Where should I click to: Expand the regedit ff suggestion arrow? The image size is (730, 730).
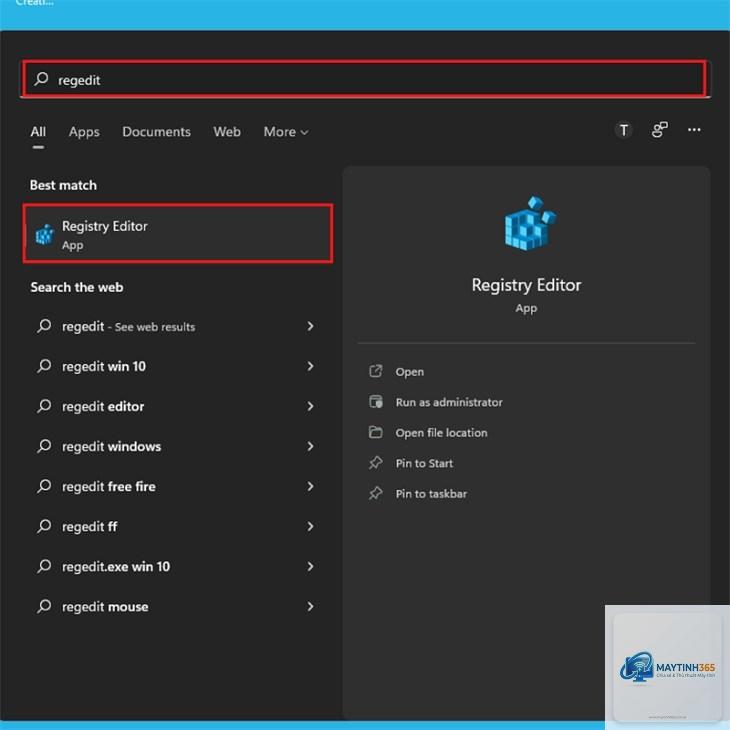(x=311, y=527)
